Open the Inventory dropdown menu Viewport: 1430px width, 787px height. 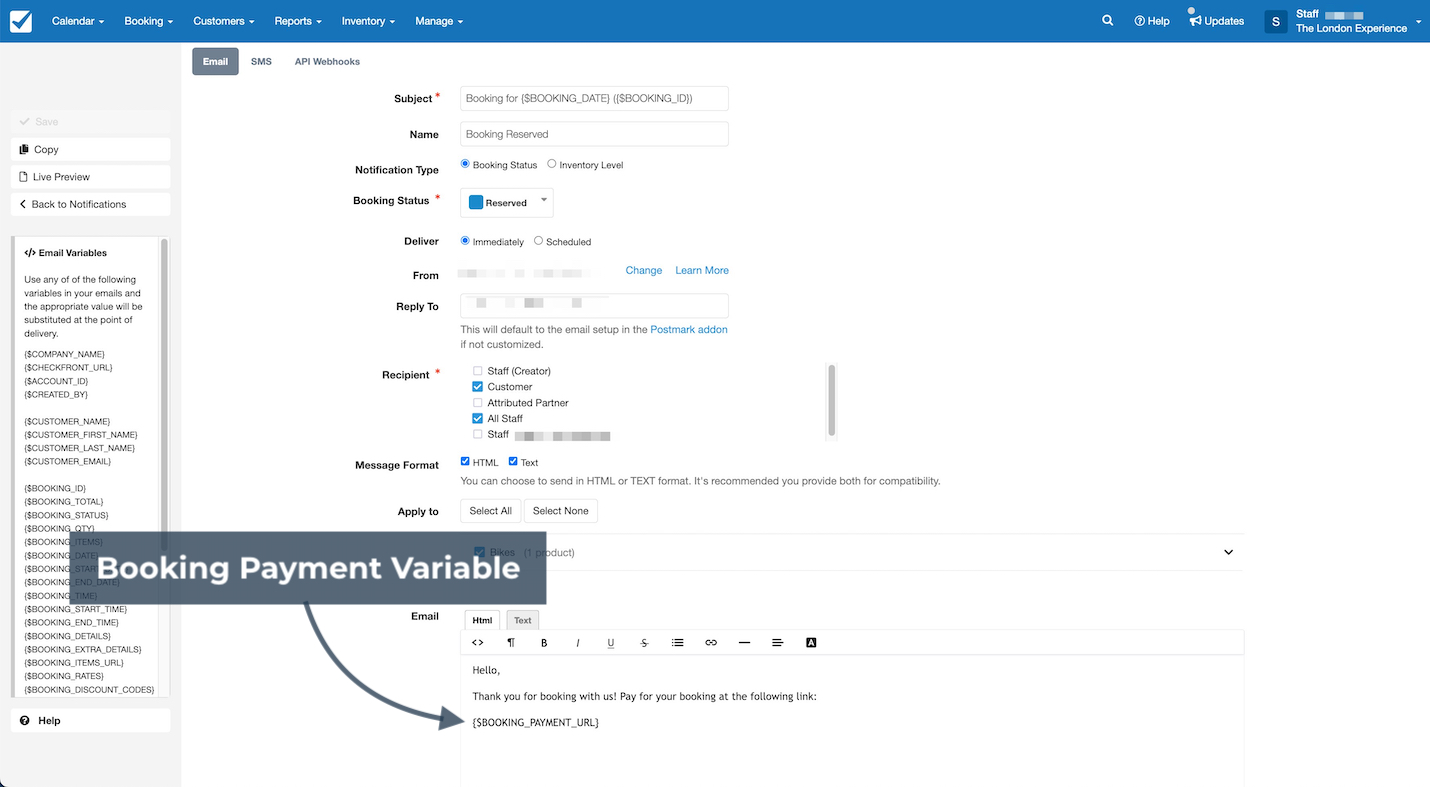(368, 21)
